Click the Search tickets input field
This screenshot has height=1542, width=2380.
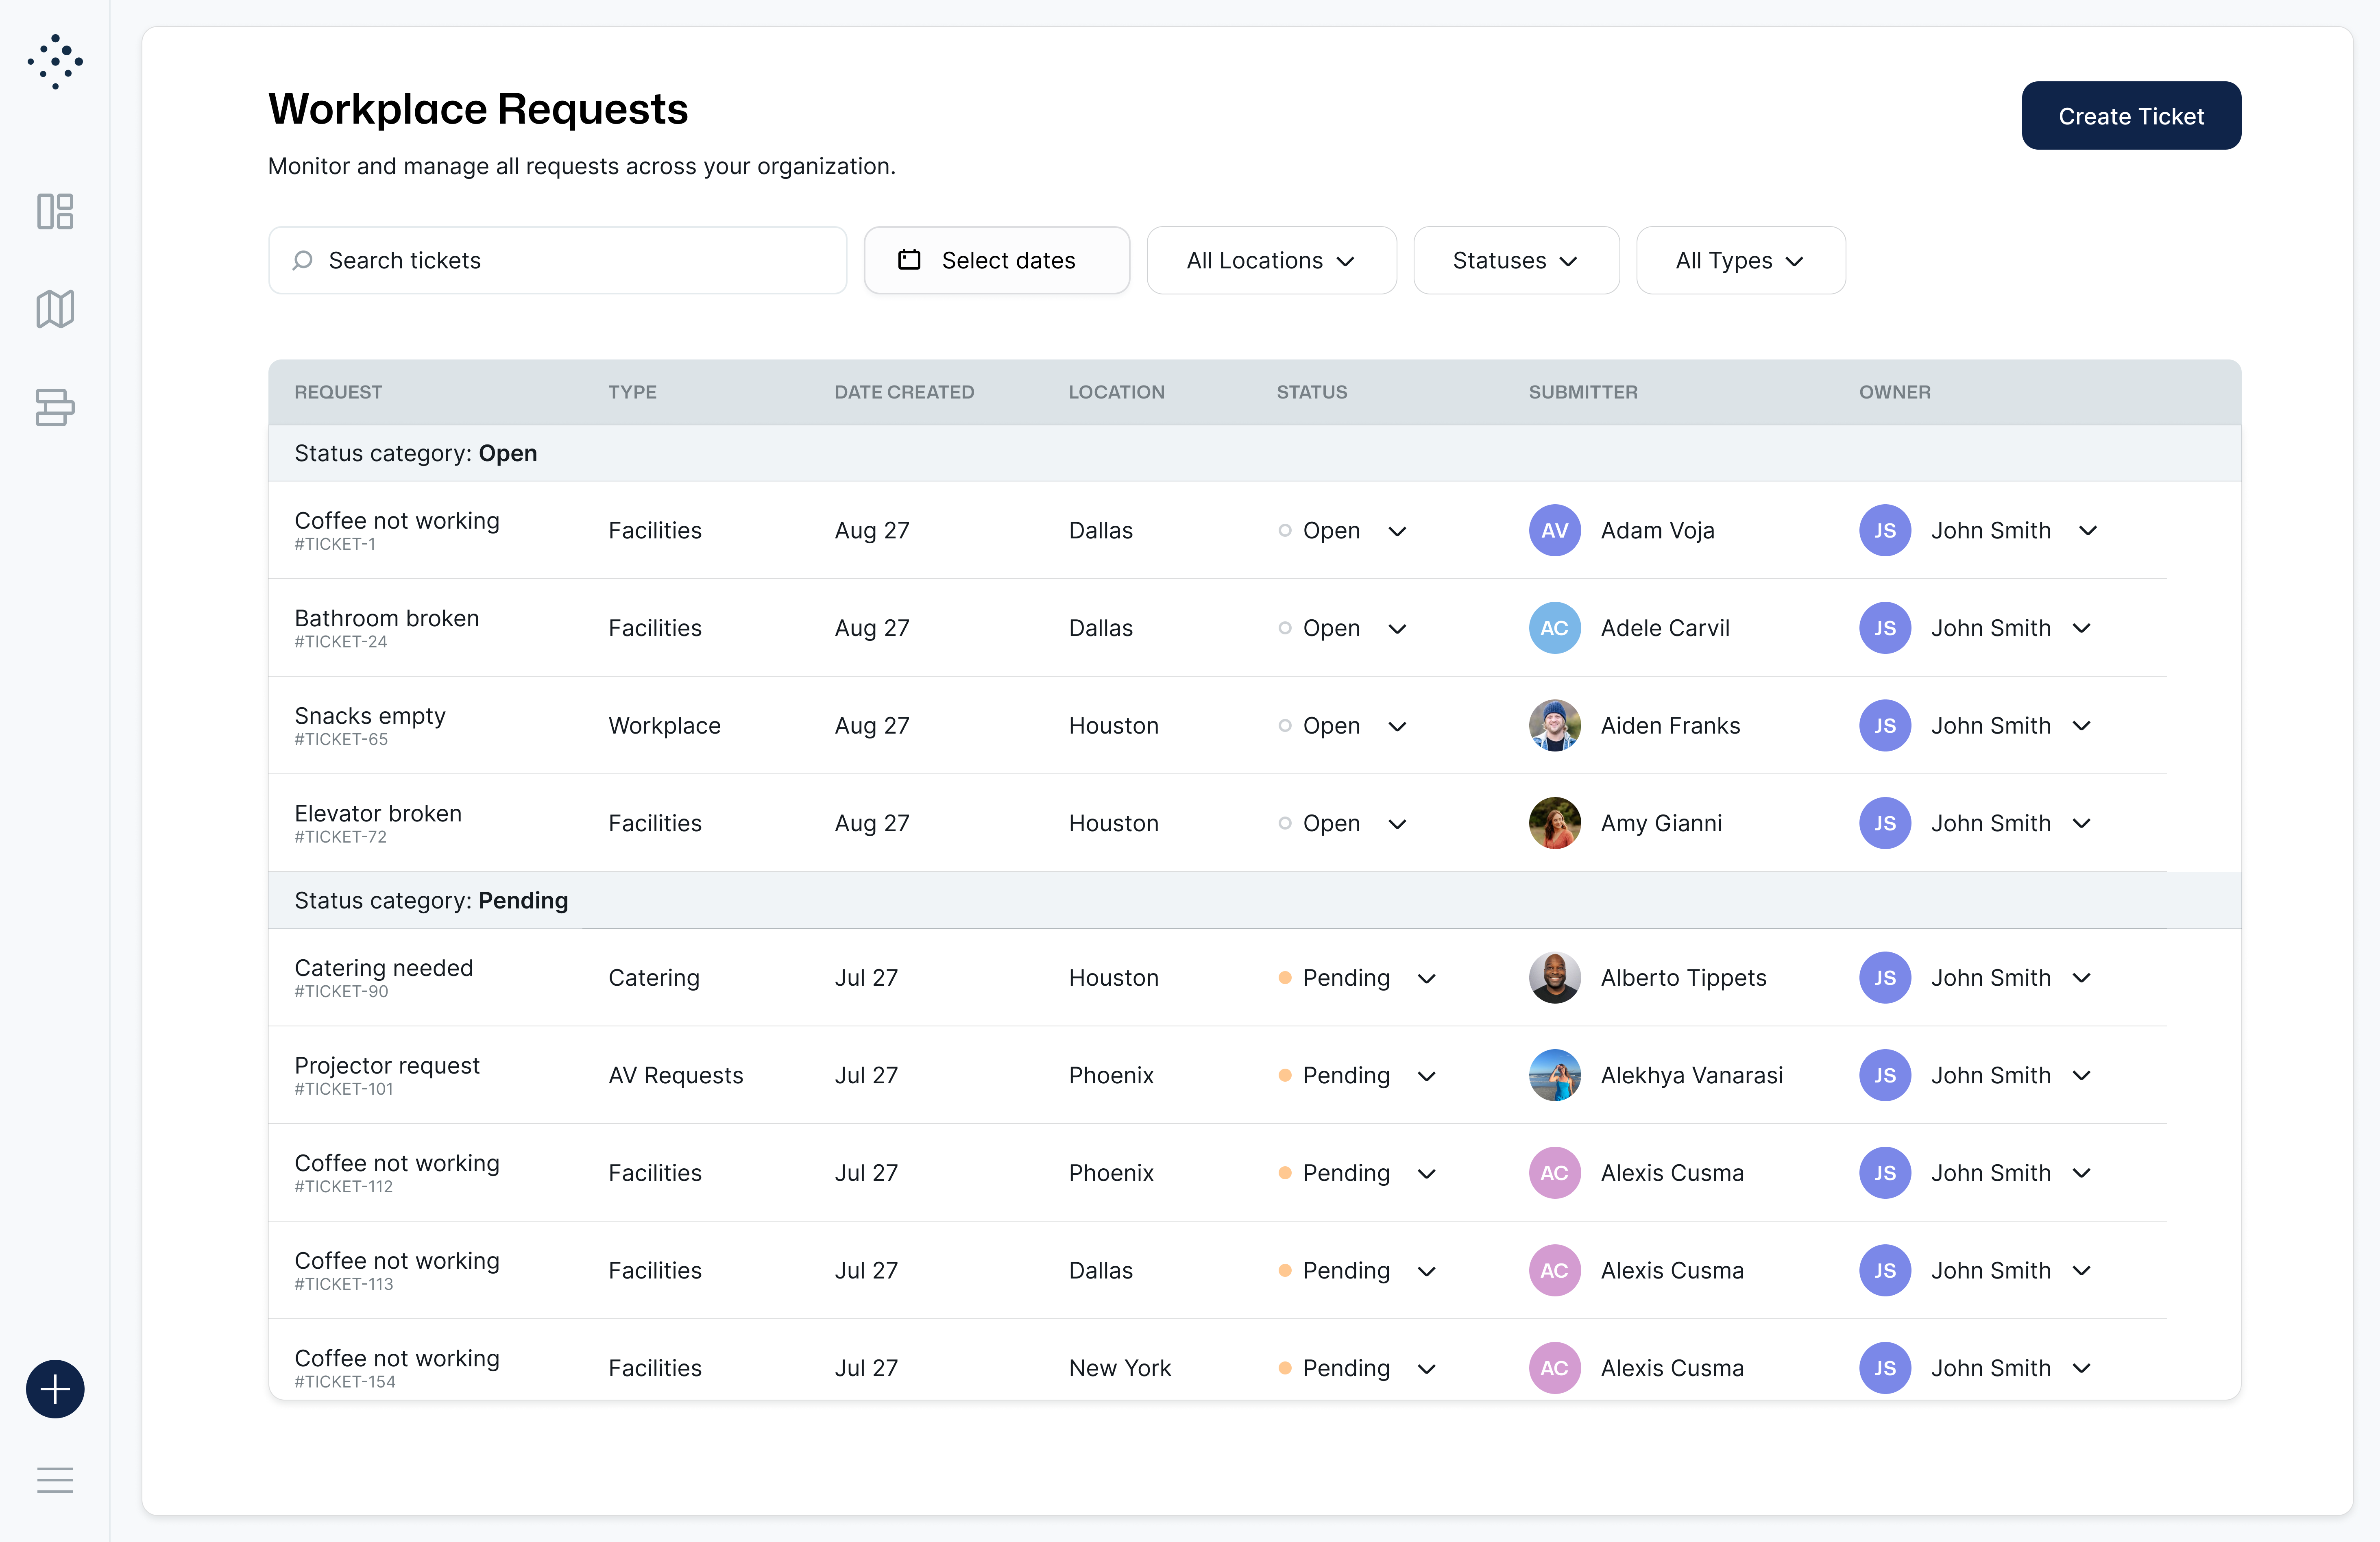point(557,260)
